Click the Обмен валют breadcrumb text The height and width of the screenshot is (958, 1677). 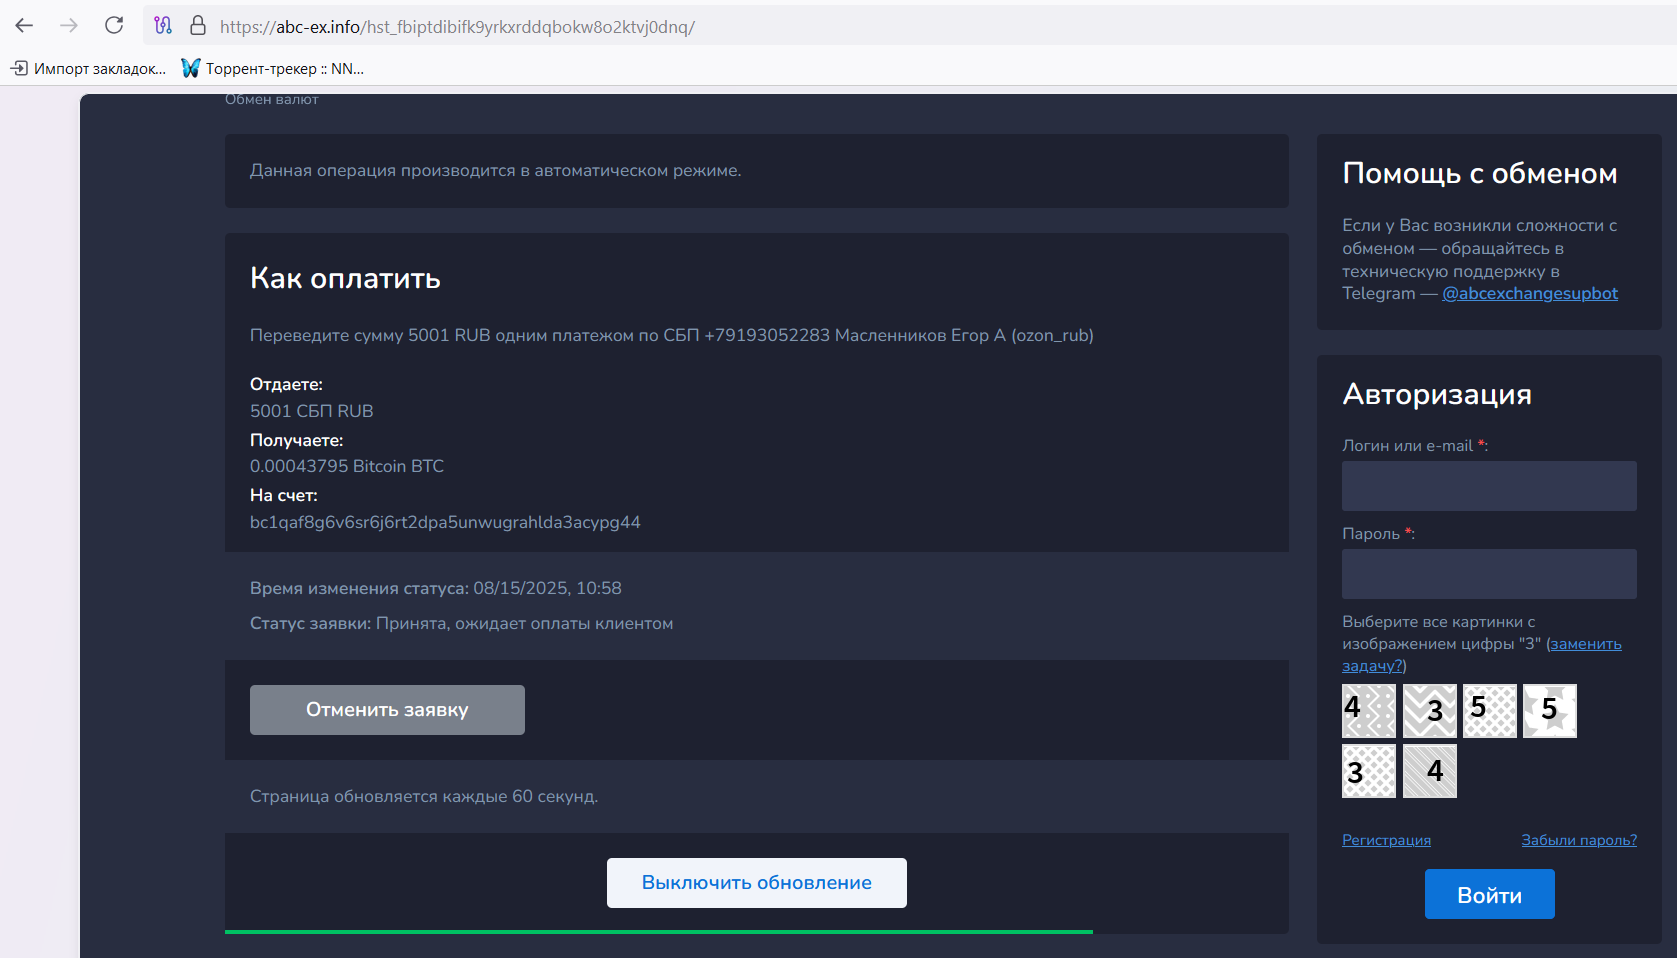[272, 99]
